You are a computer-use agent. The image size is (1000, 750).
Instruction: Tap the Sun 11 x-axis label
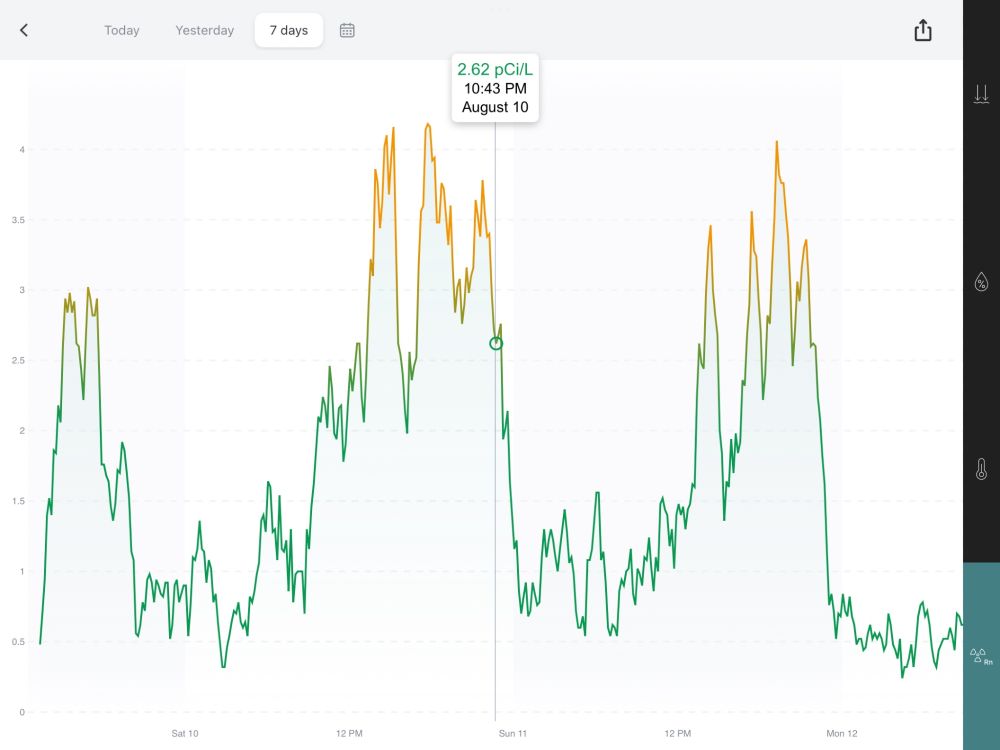tap(513, 733)
